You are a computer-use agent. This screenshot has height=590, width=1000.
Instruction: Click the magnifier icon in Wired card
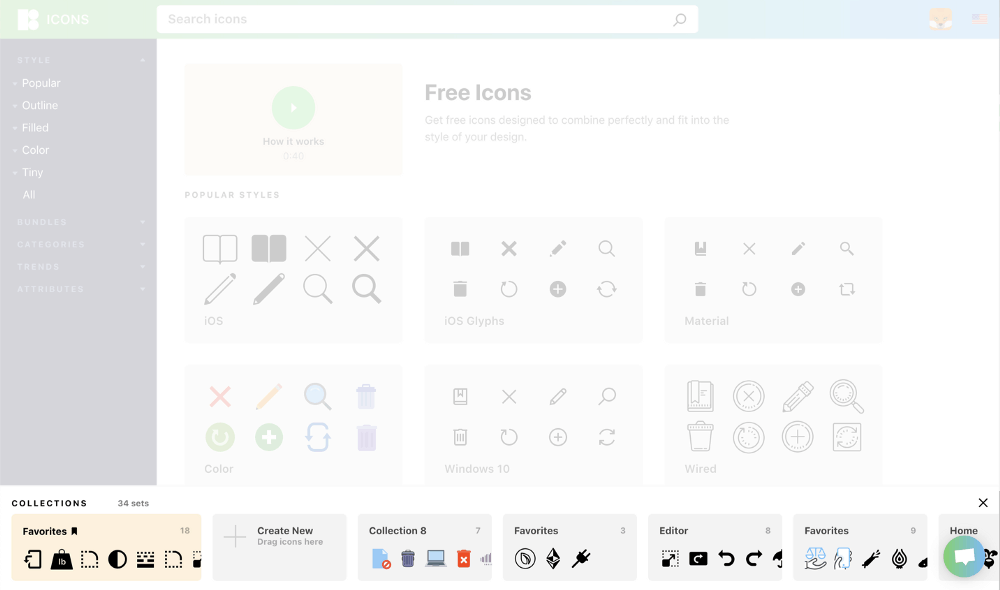(x=847, y=397)
